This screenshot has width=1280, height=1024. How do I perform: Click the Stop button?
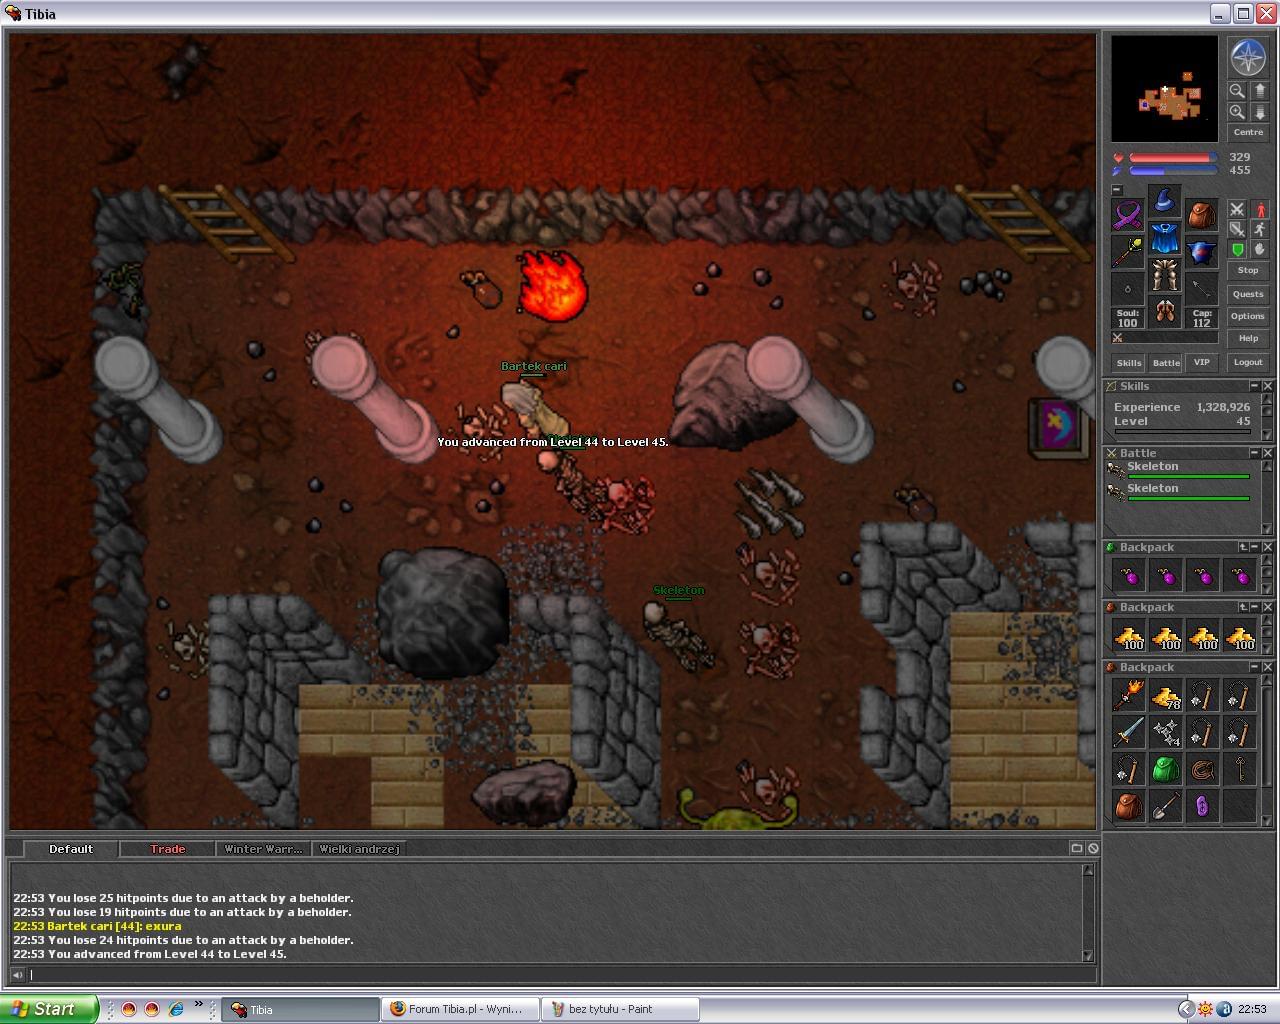coord(1248,270)
